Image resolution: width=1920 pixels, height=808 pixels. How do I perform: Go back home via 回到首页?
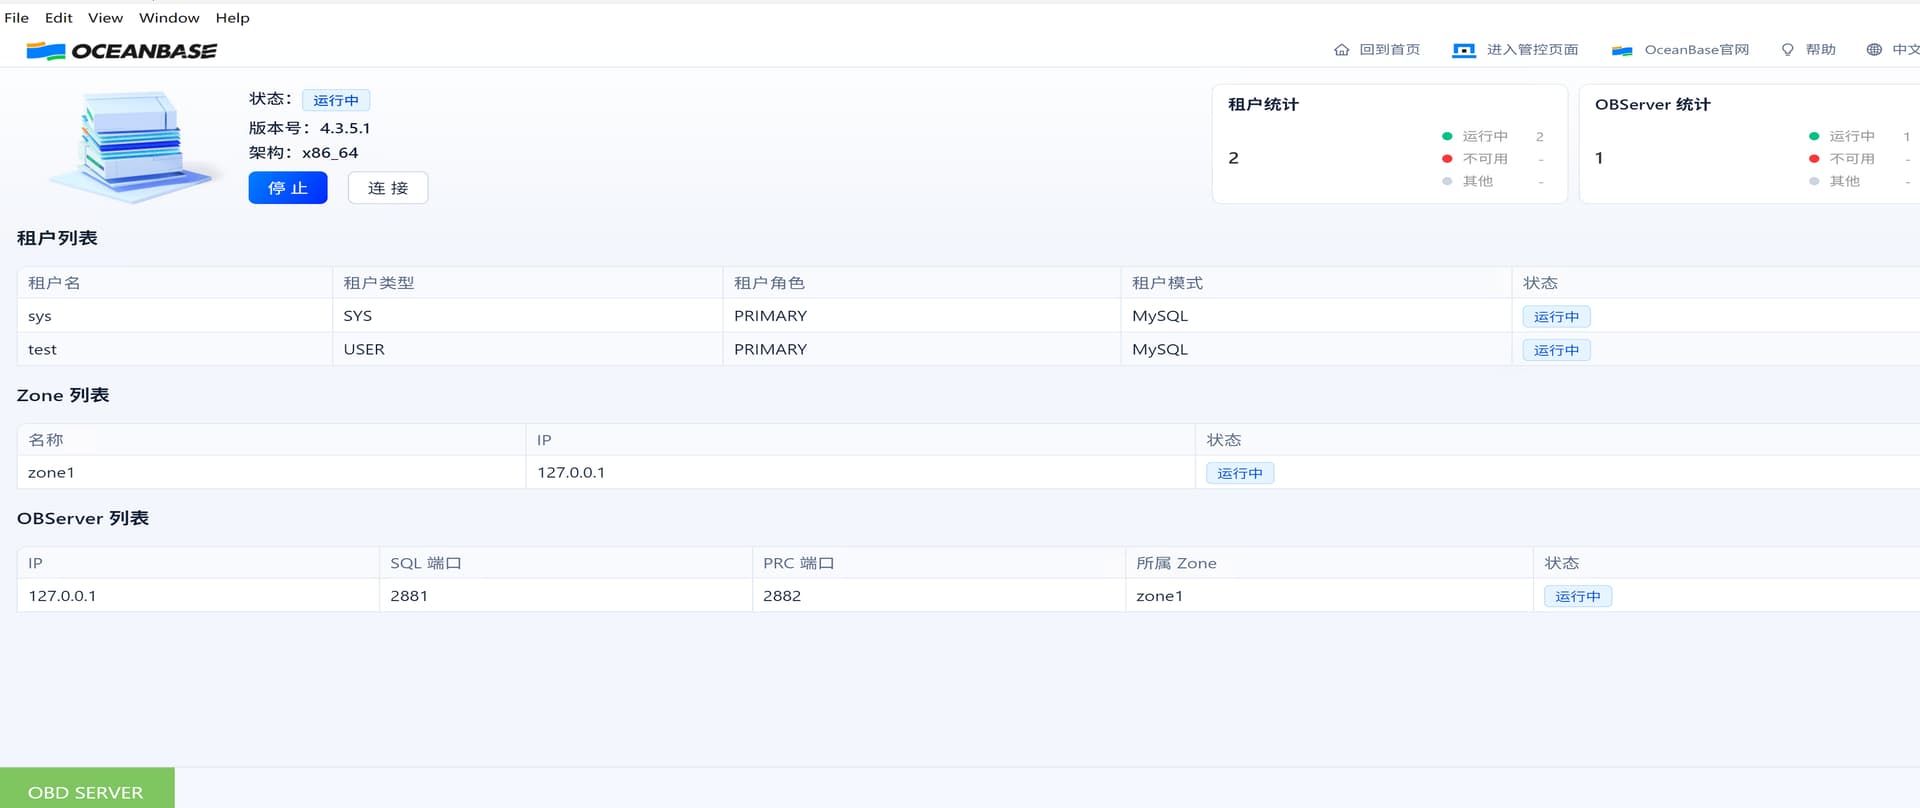click(1390, 50)
